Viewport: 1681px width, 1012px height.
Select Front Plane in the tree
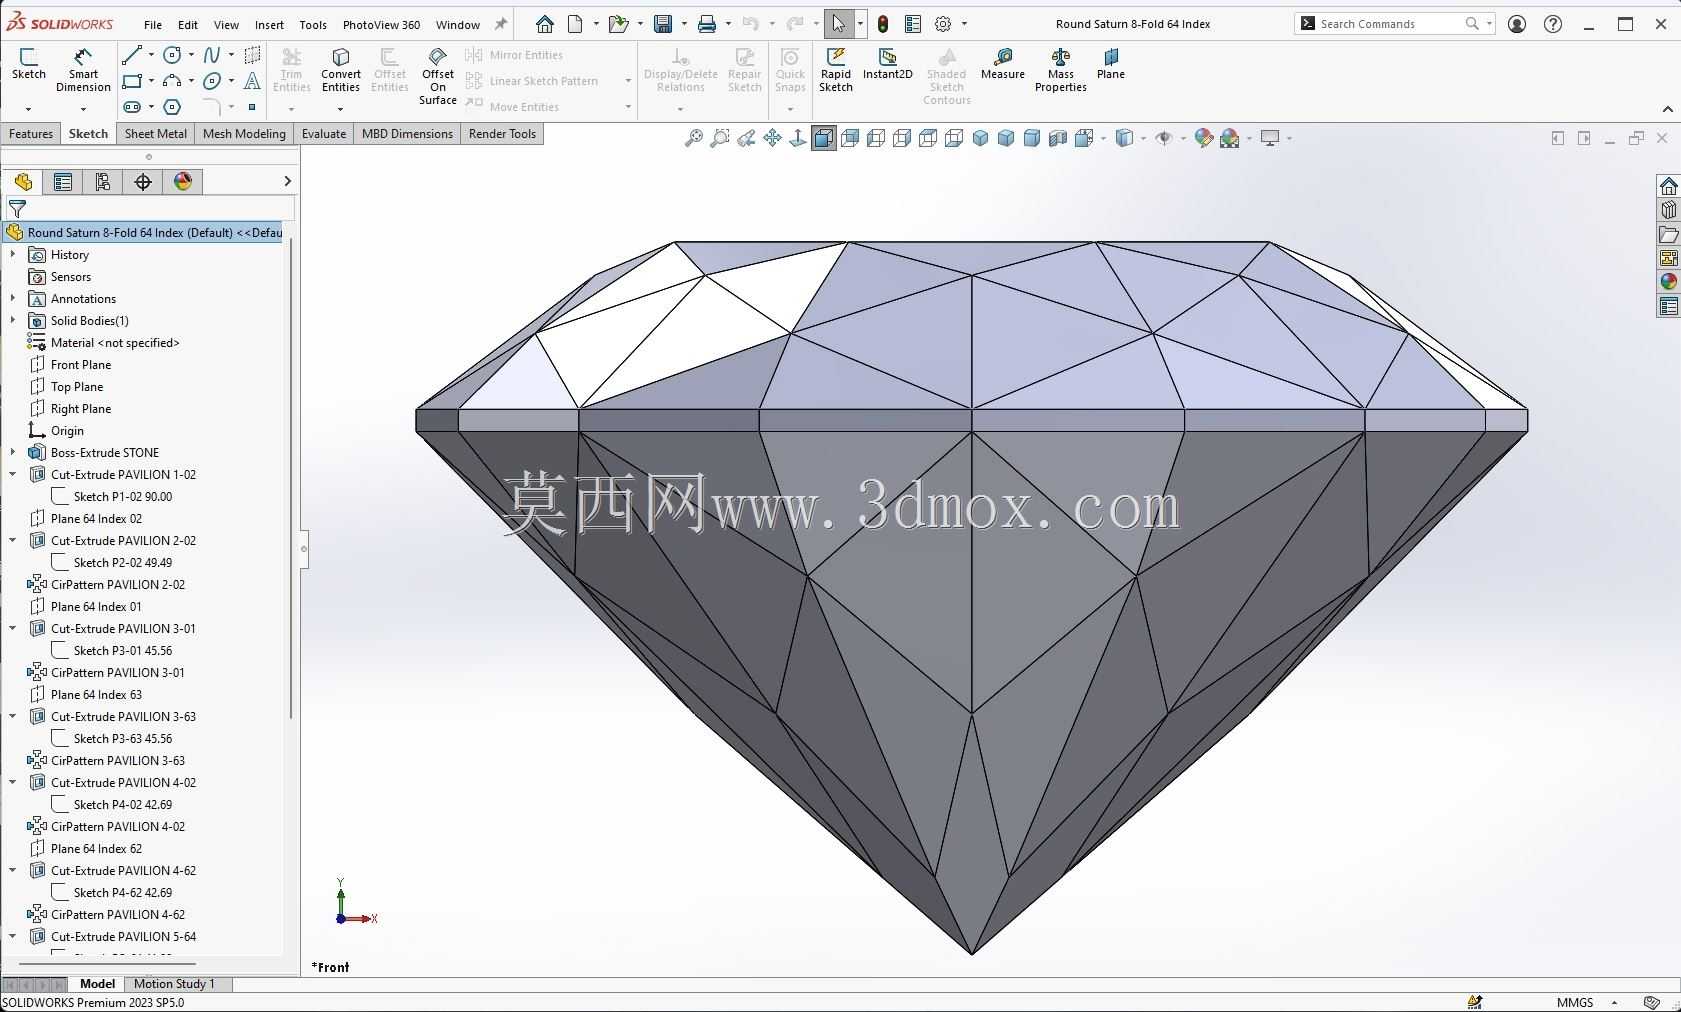(x=81, y=365)
